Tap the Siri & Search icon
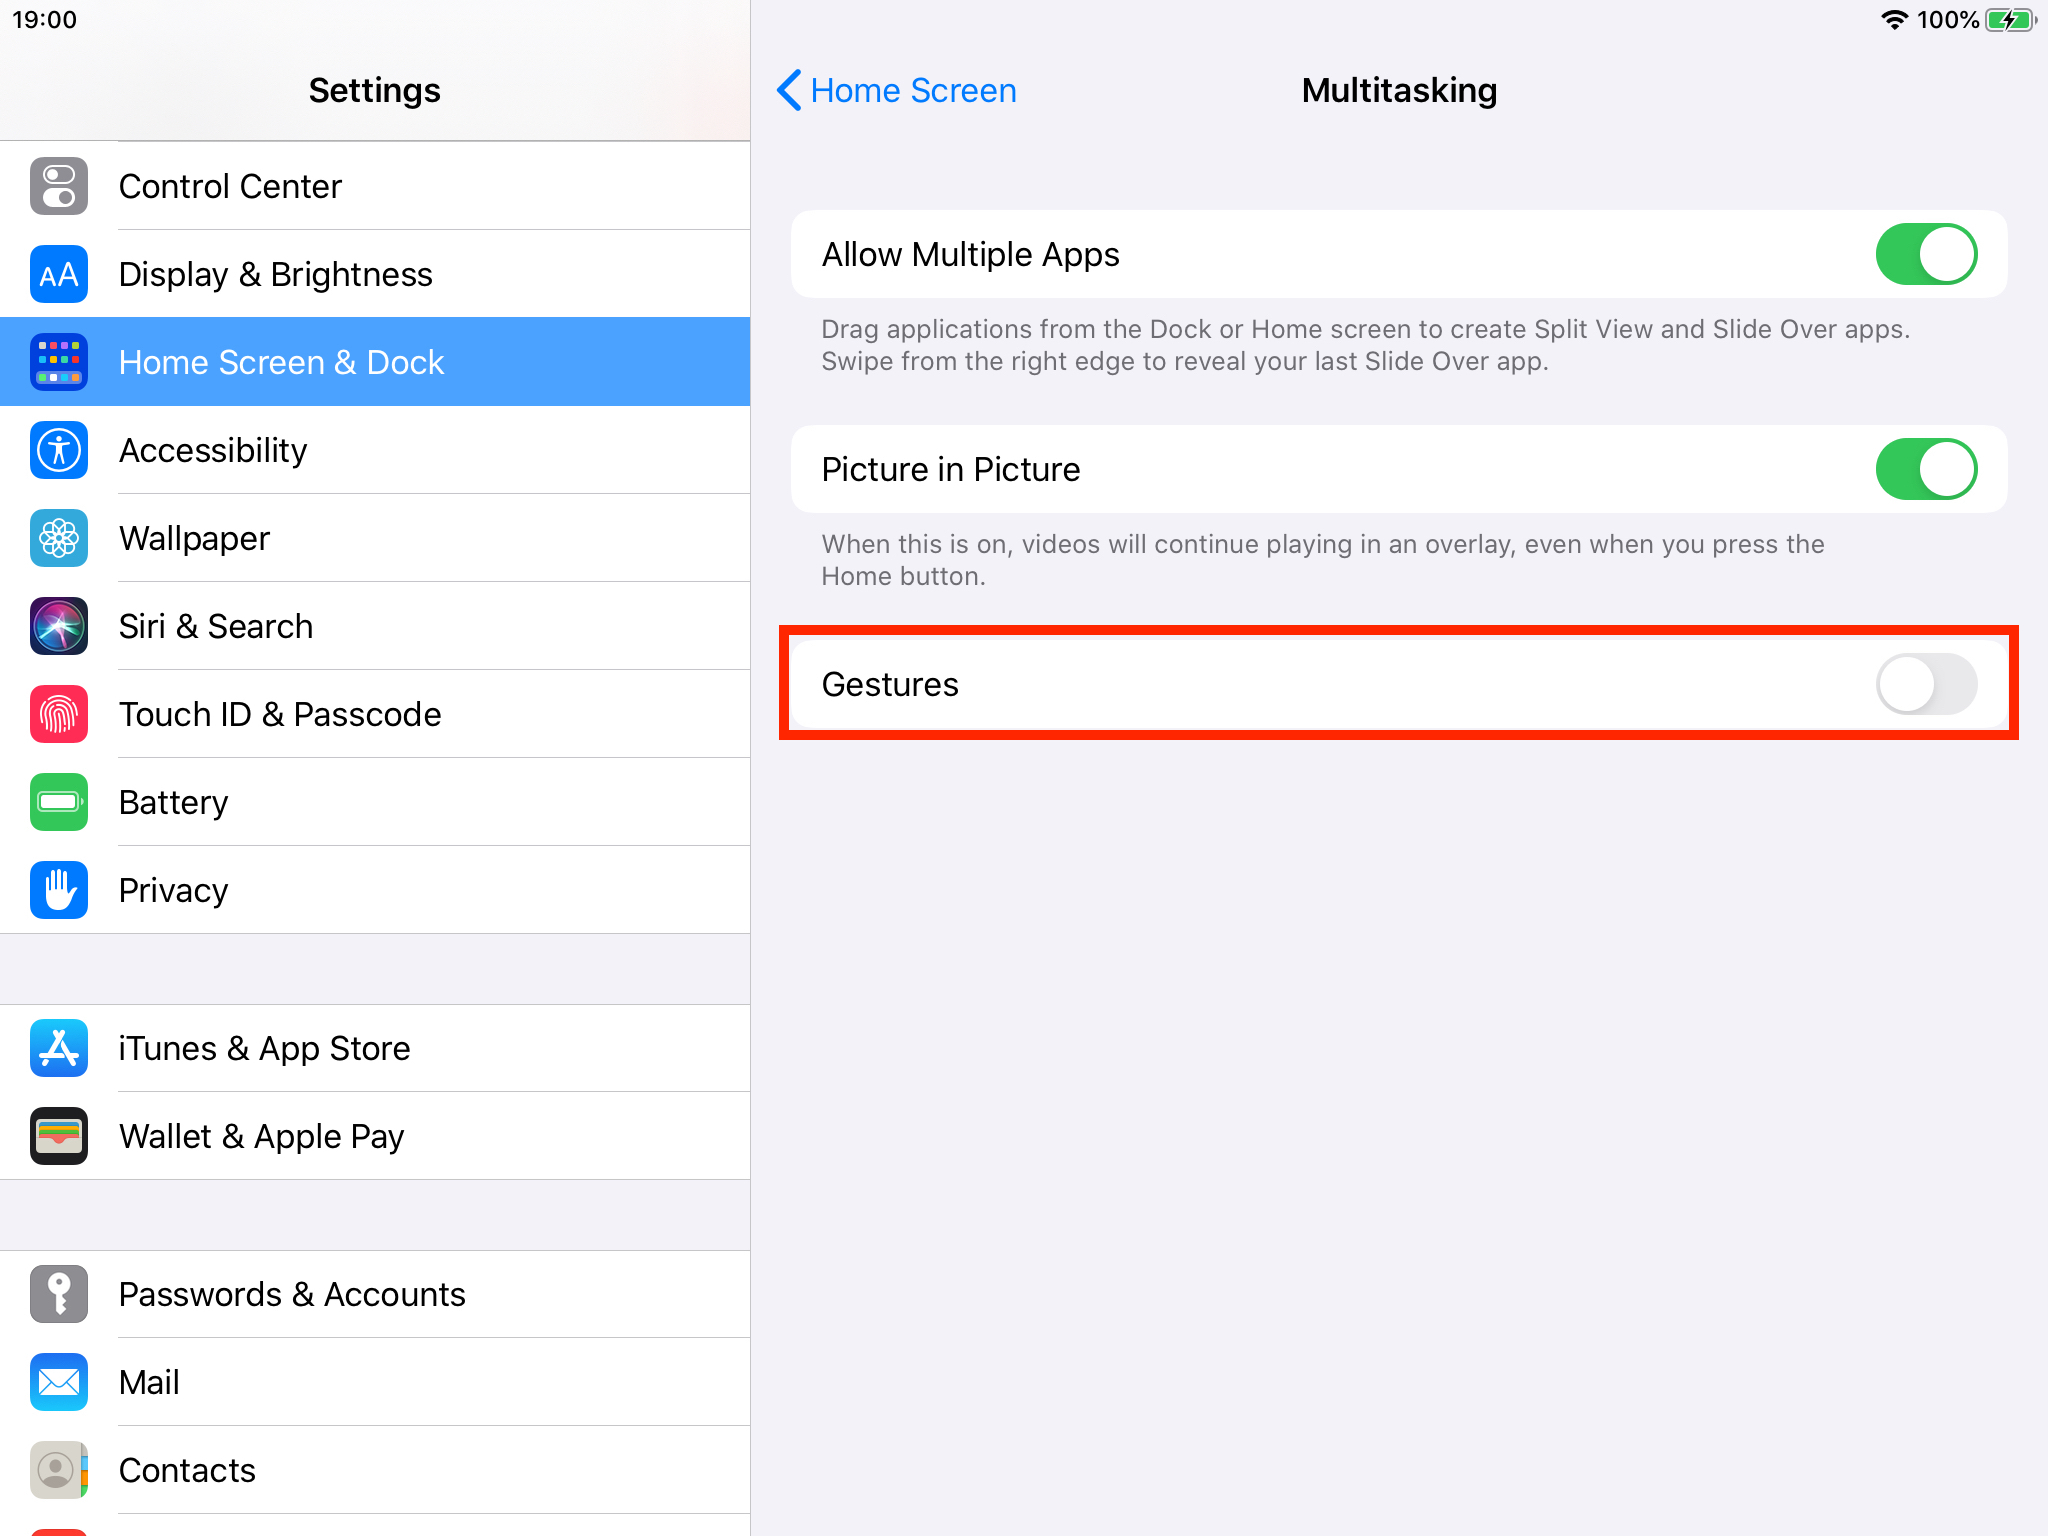The height and width of the screenshot is (1536, 2048). pos(59,626)
